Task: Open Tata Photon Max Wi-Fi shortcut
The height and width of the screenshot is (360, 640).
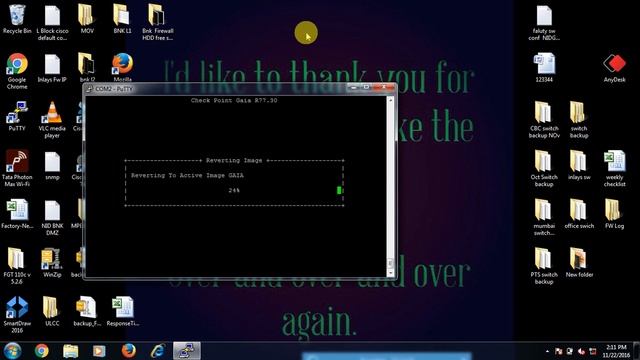Action: coord(17,169)
